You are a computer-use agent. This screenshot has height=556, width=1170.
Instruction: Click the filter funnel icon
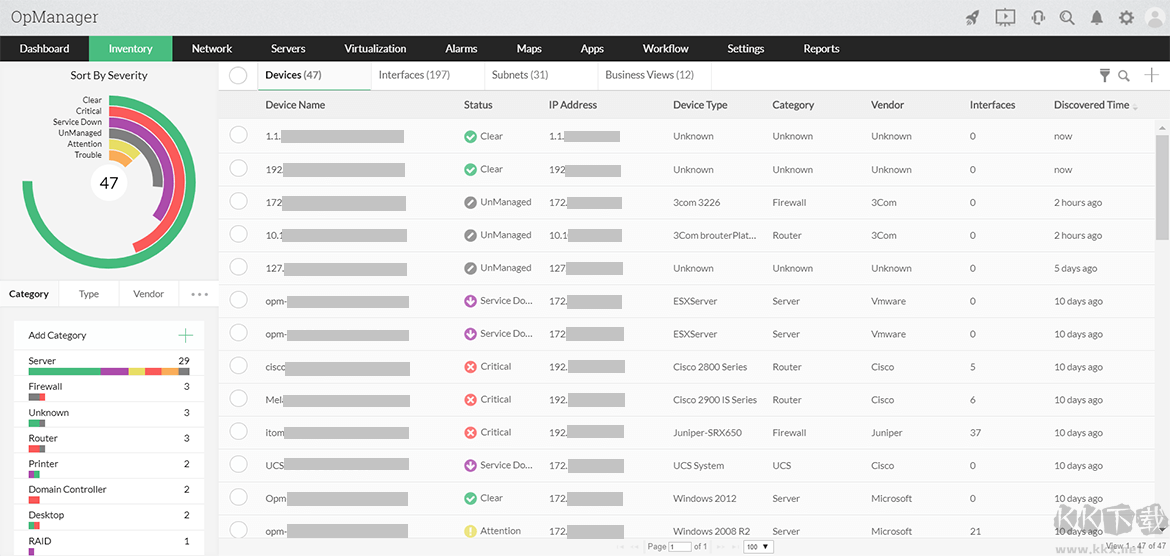pos(1105,76)
